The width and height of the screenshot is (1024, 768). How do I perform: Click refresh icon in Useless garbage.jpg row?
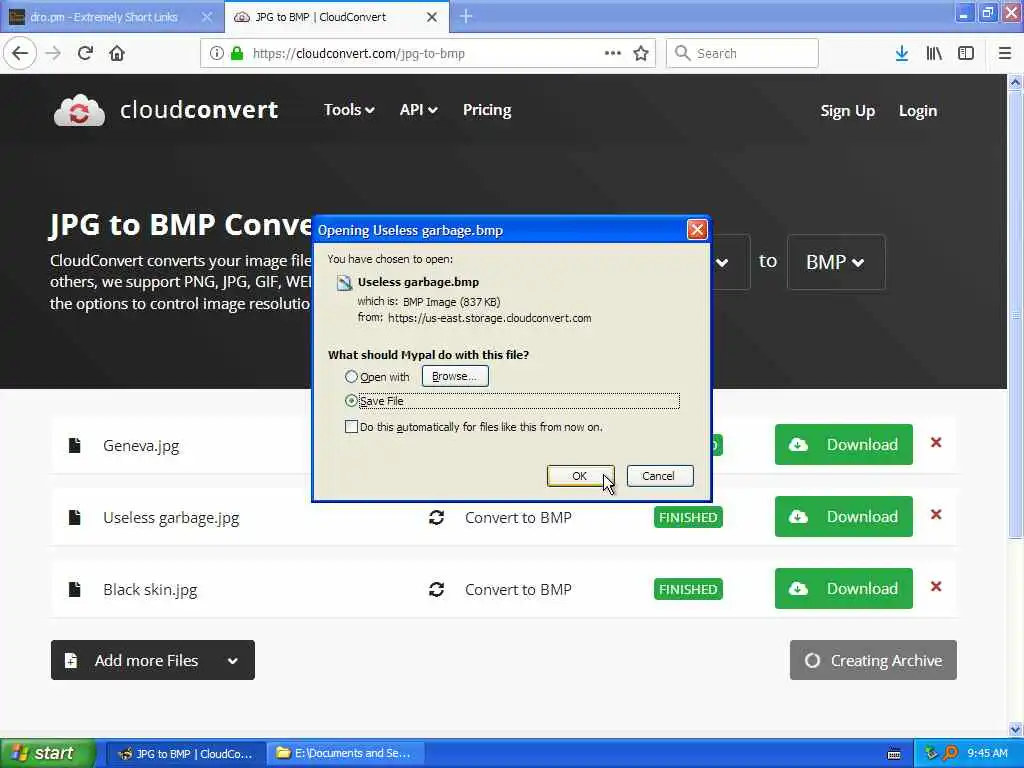pyautogui.click(x=436, y=517)
